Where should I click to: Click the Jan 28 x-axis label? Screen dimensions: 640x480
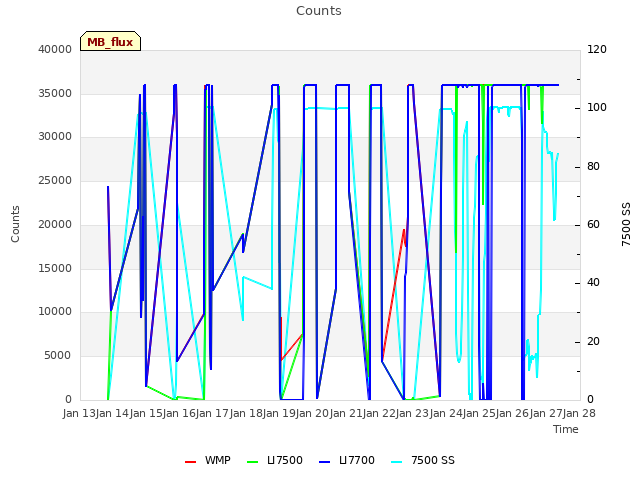[579, 413]
